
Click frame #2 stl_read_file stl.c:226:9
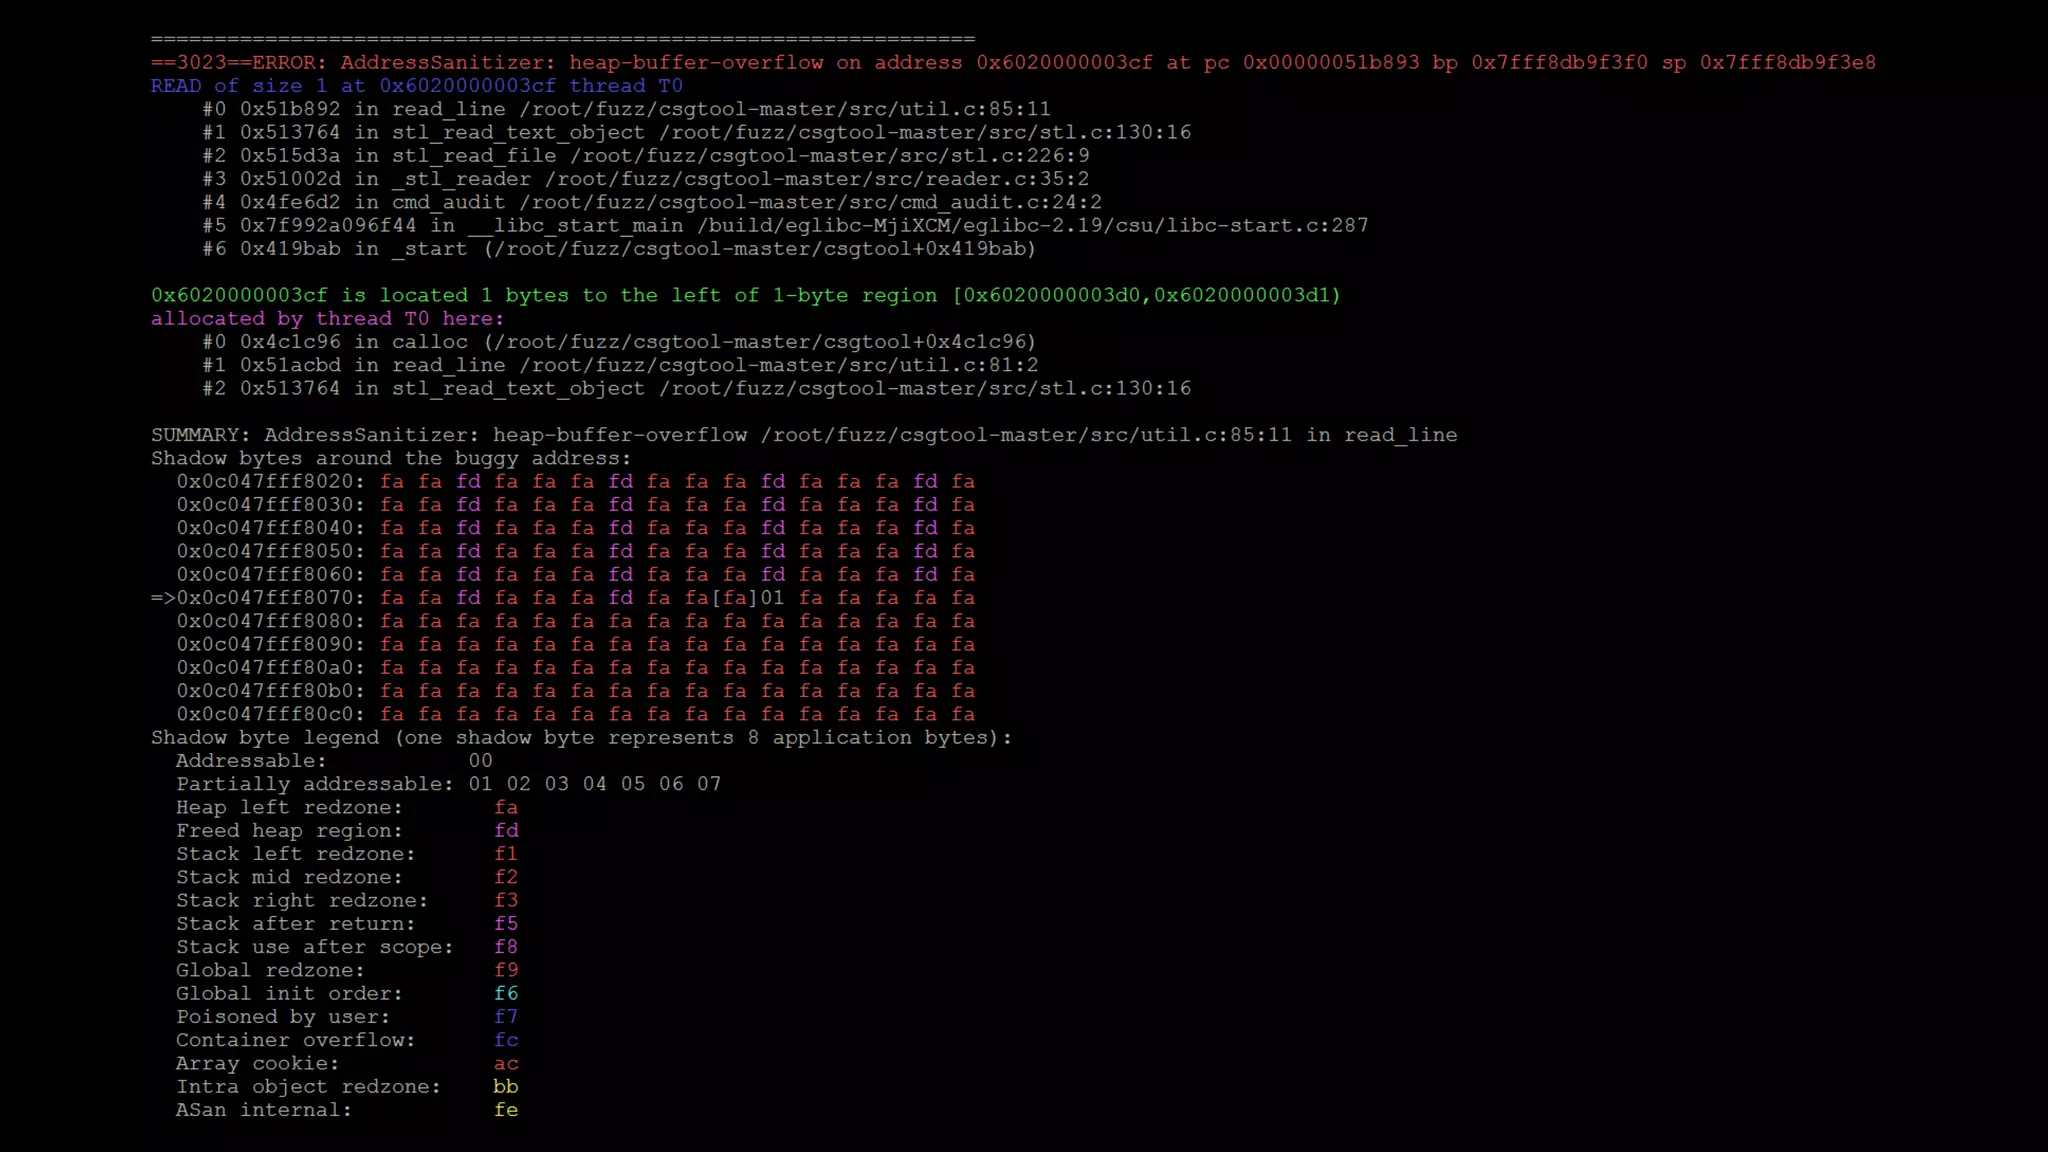pos(646,156)
